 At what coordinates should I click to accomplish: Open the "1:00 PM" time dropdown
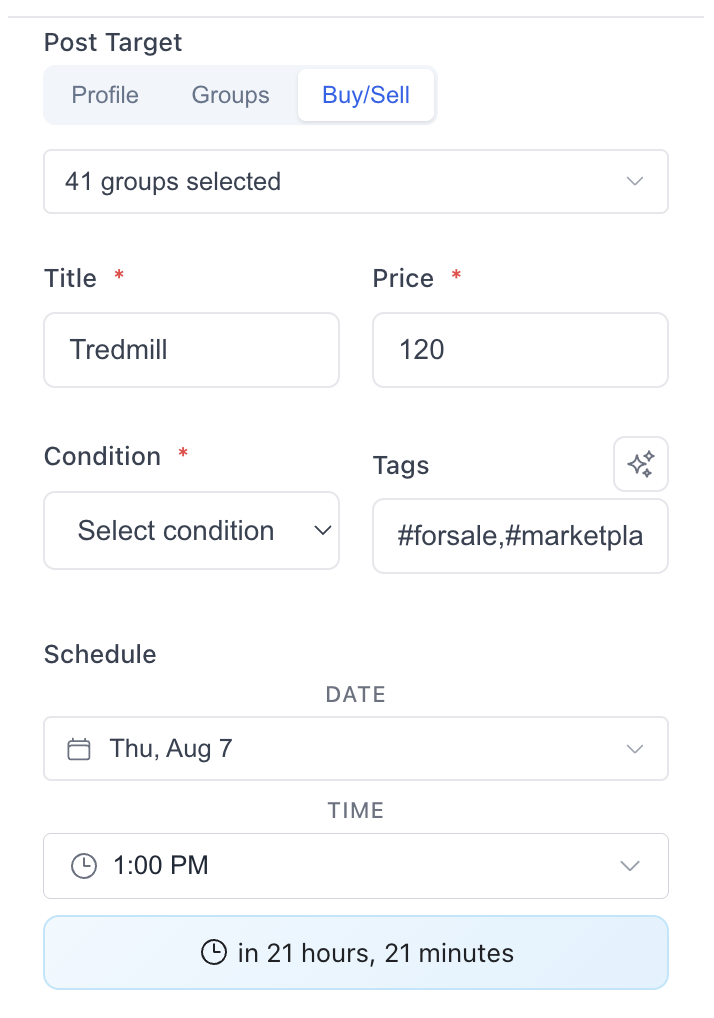click(x=355, y=865)
